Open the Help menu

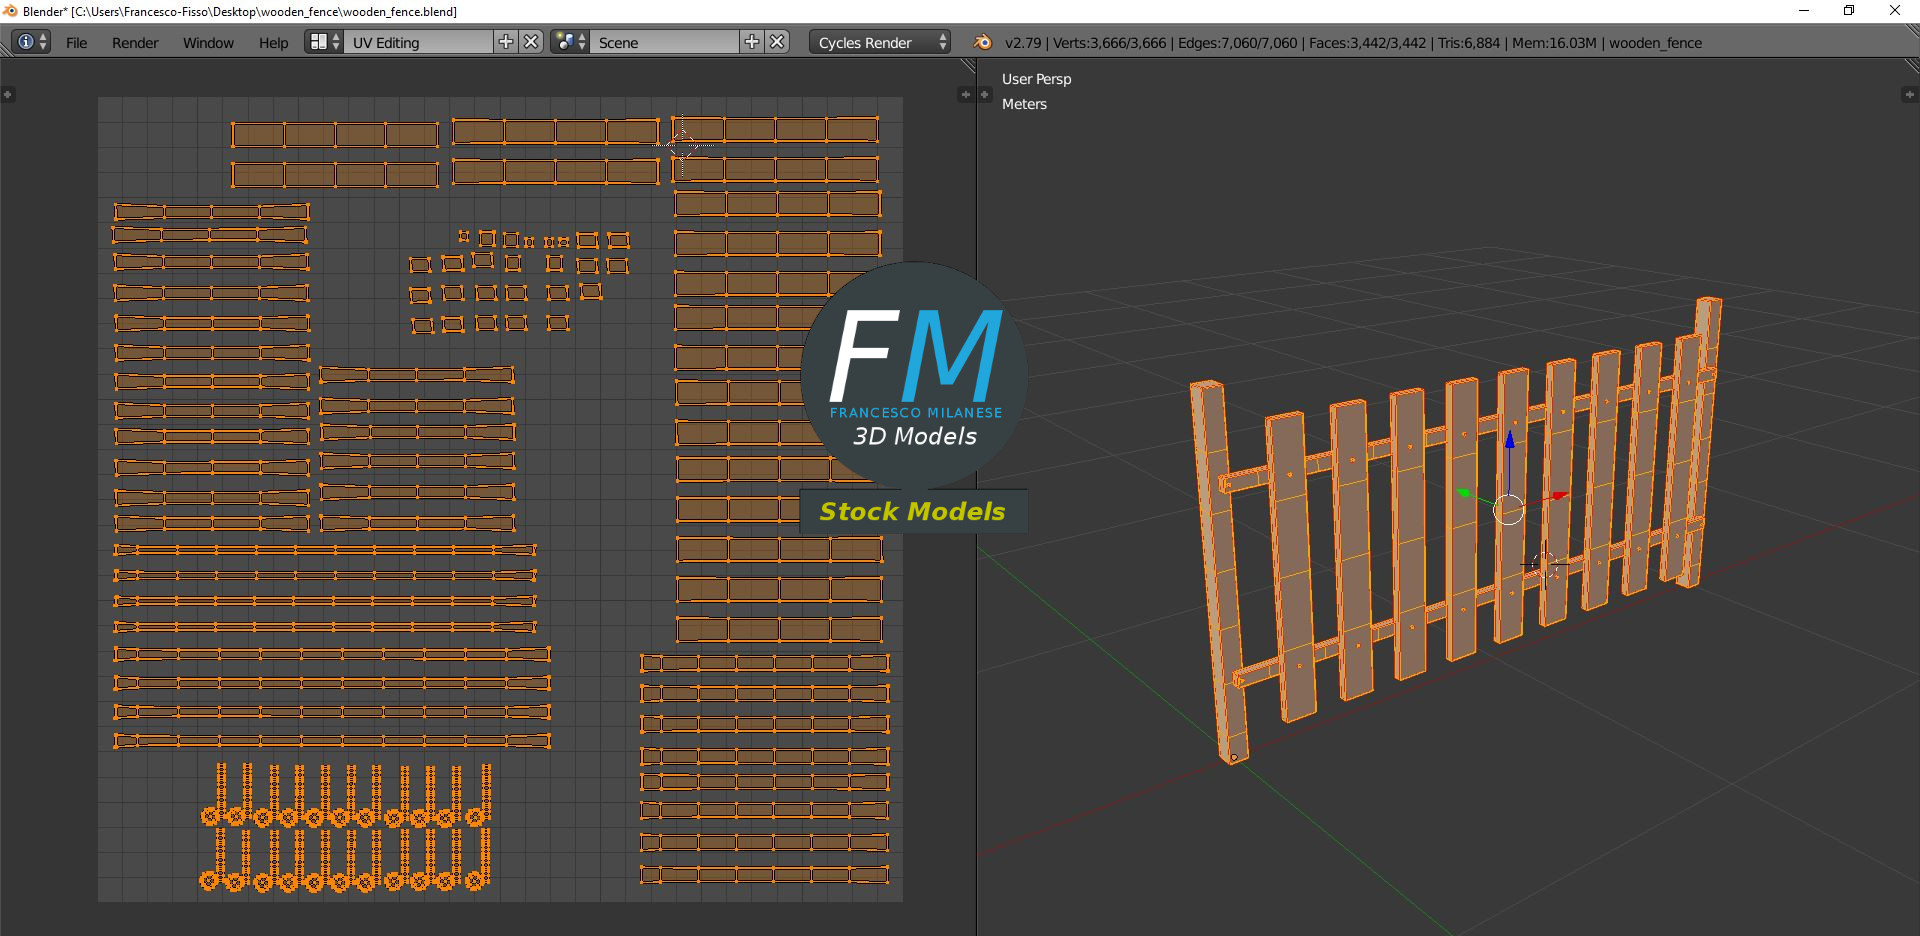pos(273,43)
